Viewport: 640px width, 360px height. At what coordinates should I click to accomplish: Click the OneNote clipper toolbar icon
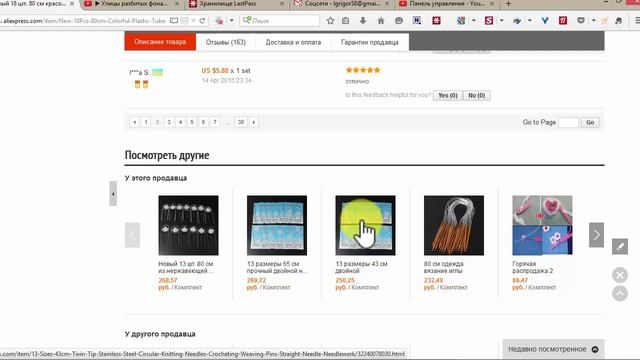(417, 20)
